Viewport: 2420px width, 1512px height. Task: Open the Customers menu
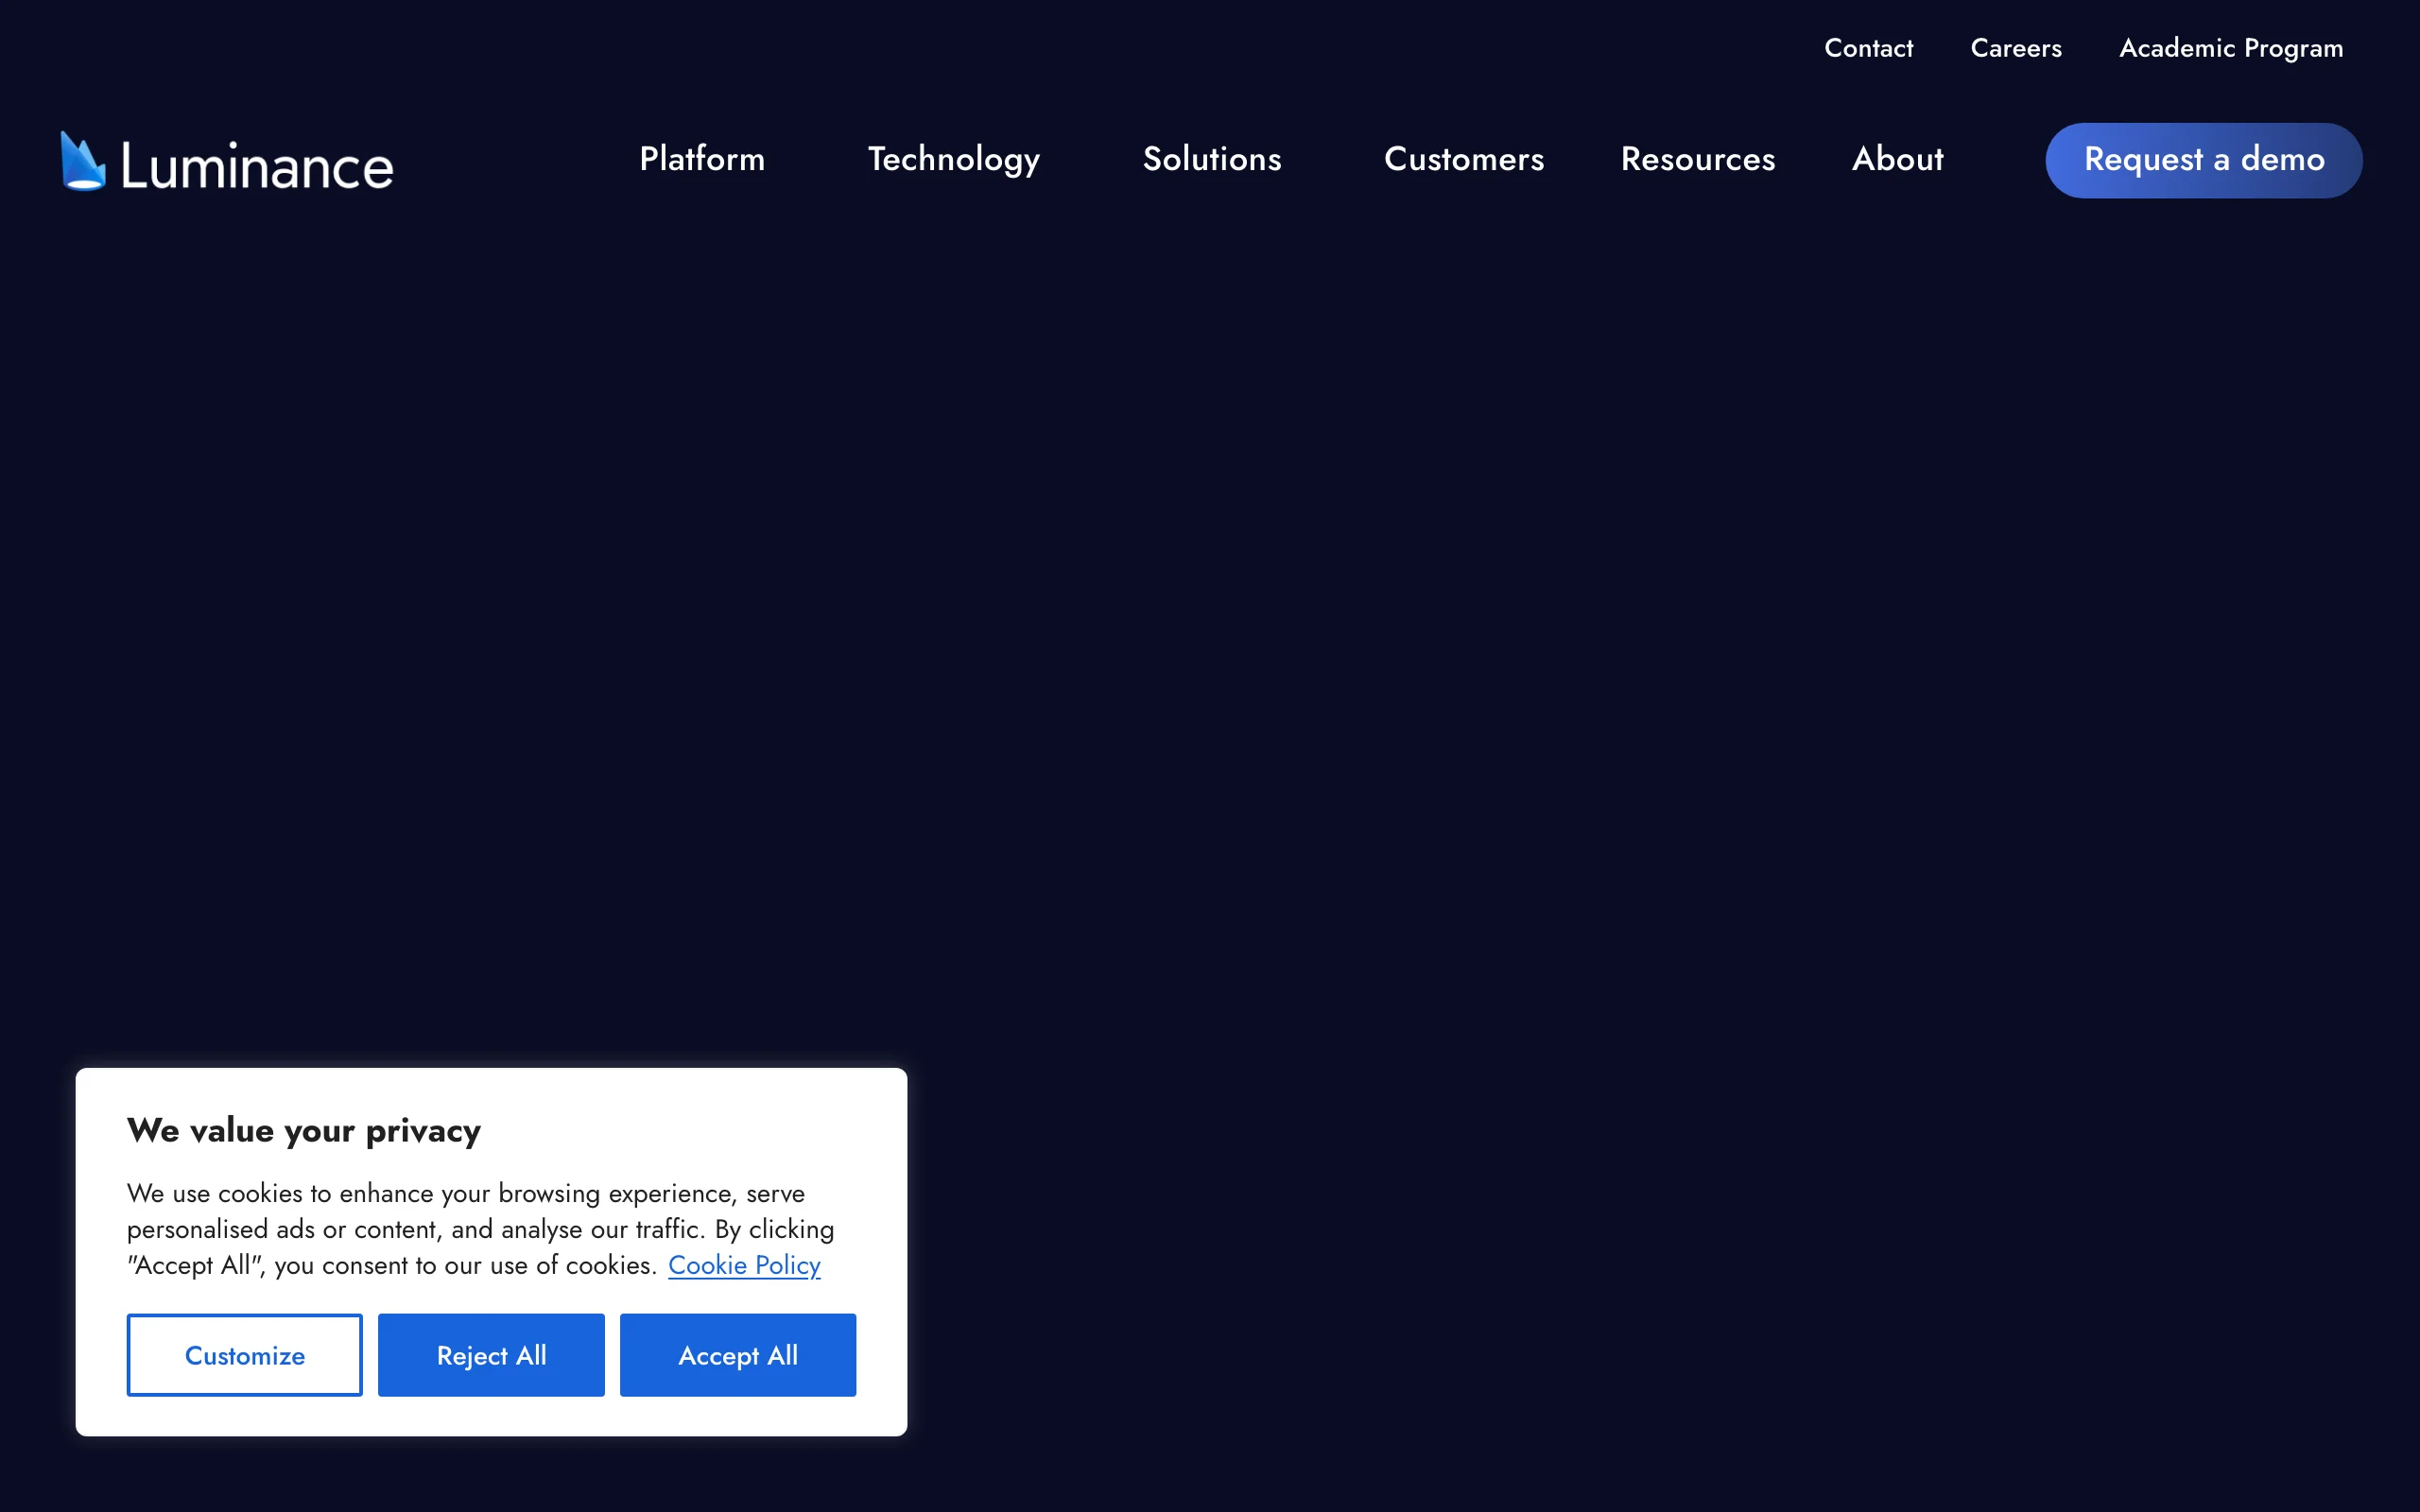1464,159
